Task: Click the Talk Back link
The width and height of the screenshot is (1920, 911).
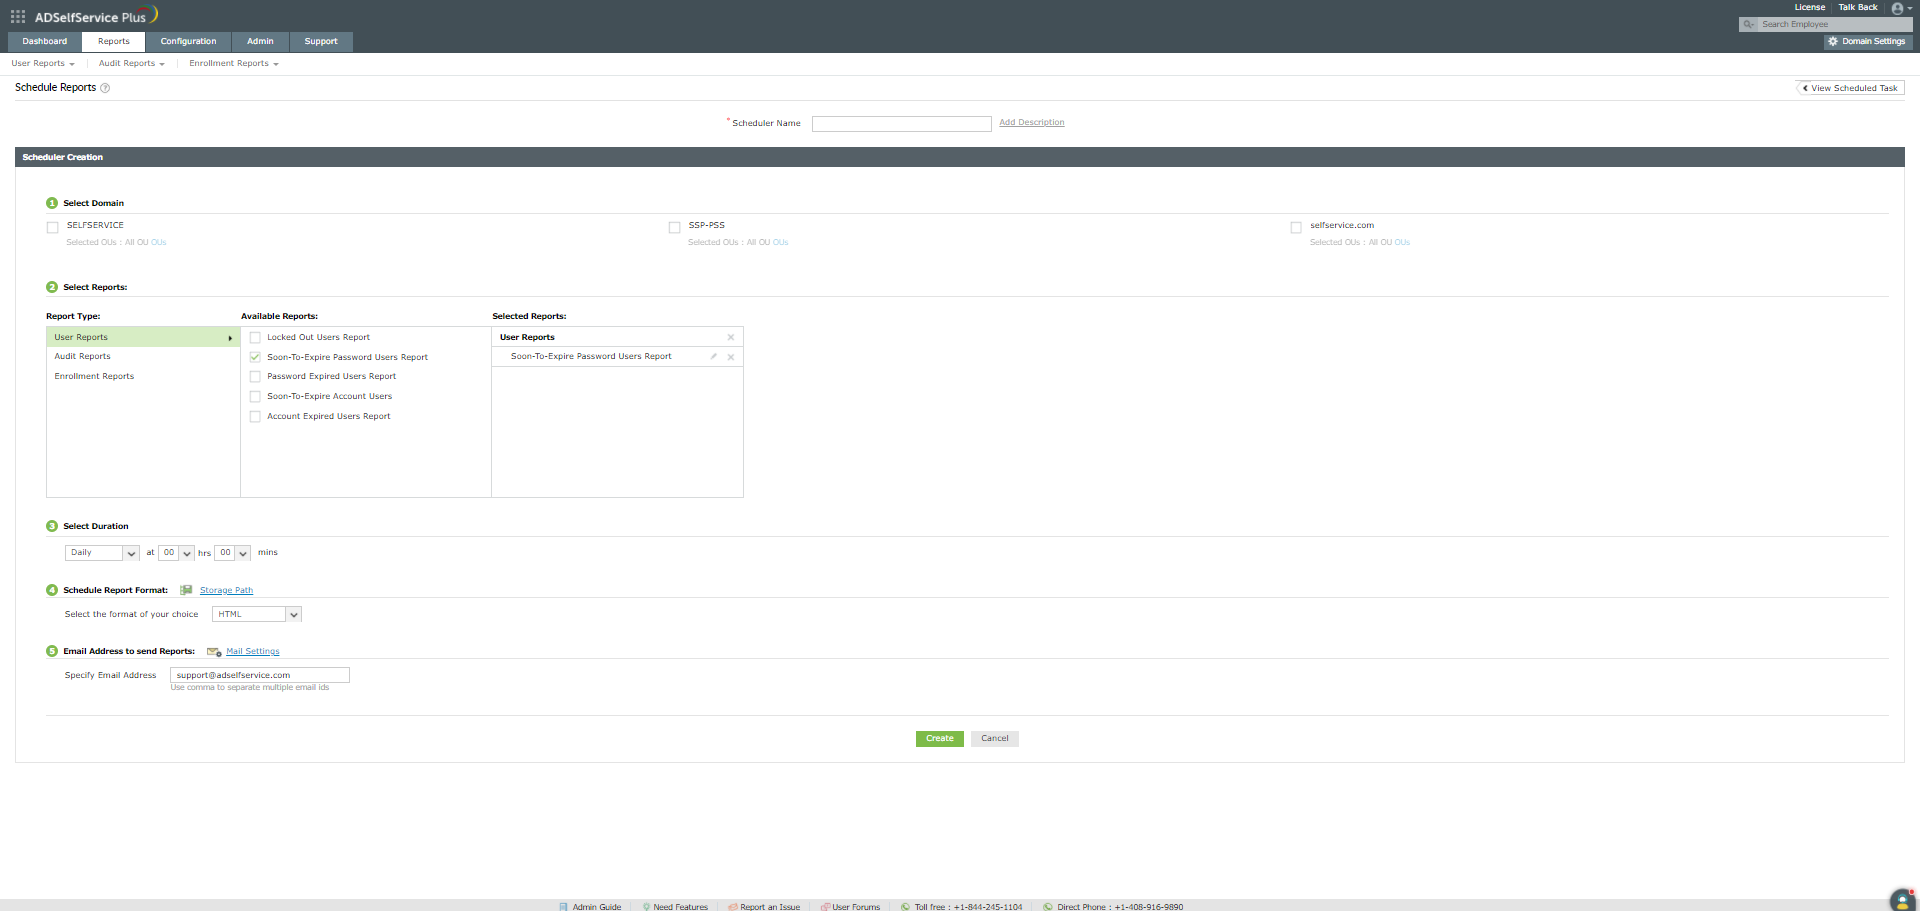Action: (1858, 7)
